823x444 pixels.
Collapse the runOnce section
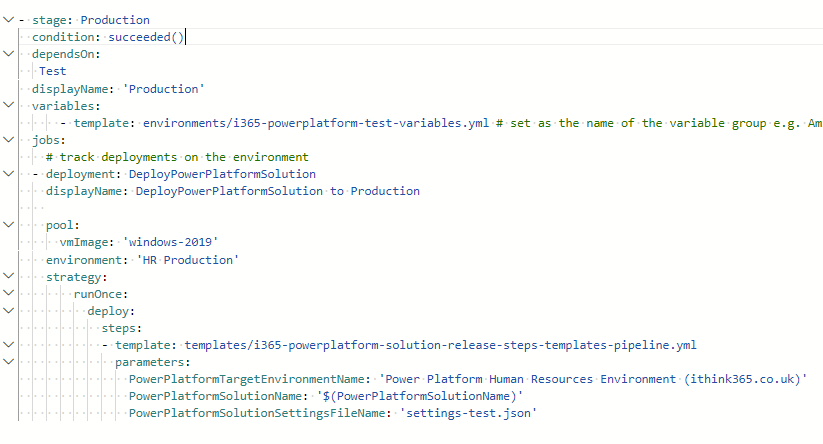[x=8, y=294]
